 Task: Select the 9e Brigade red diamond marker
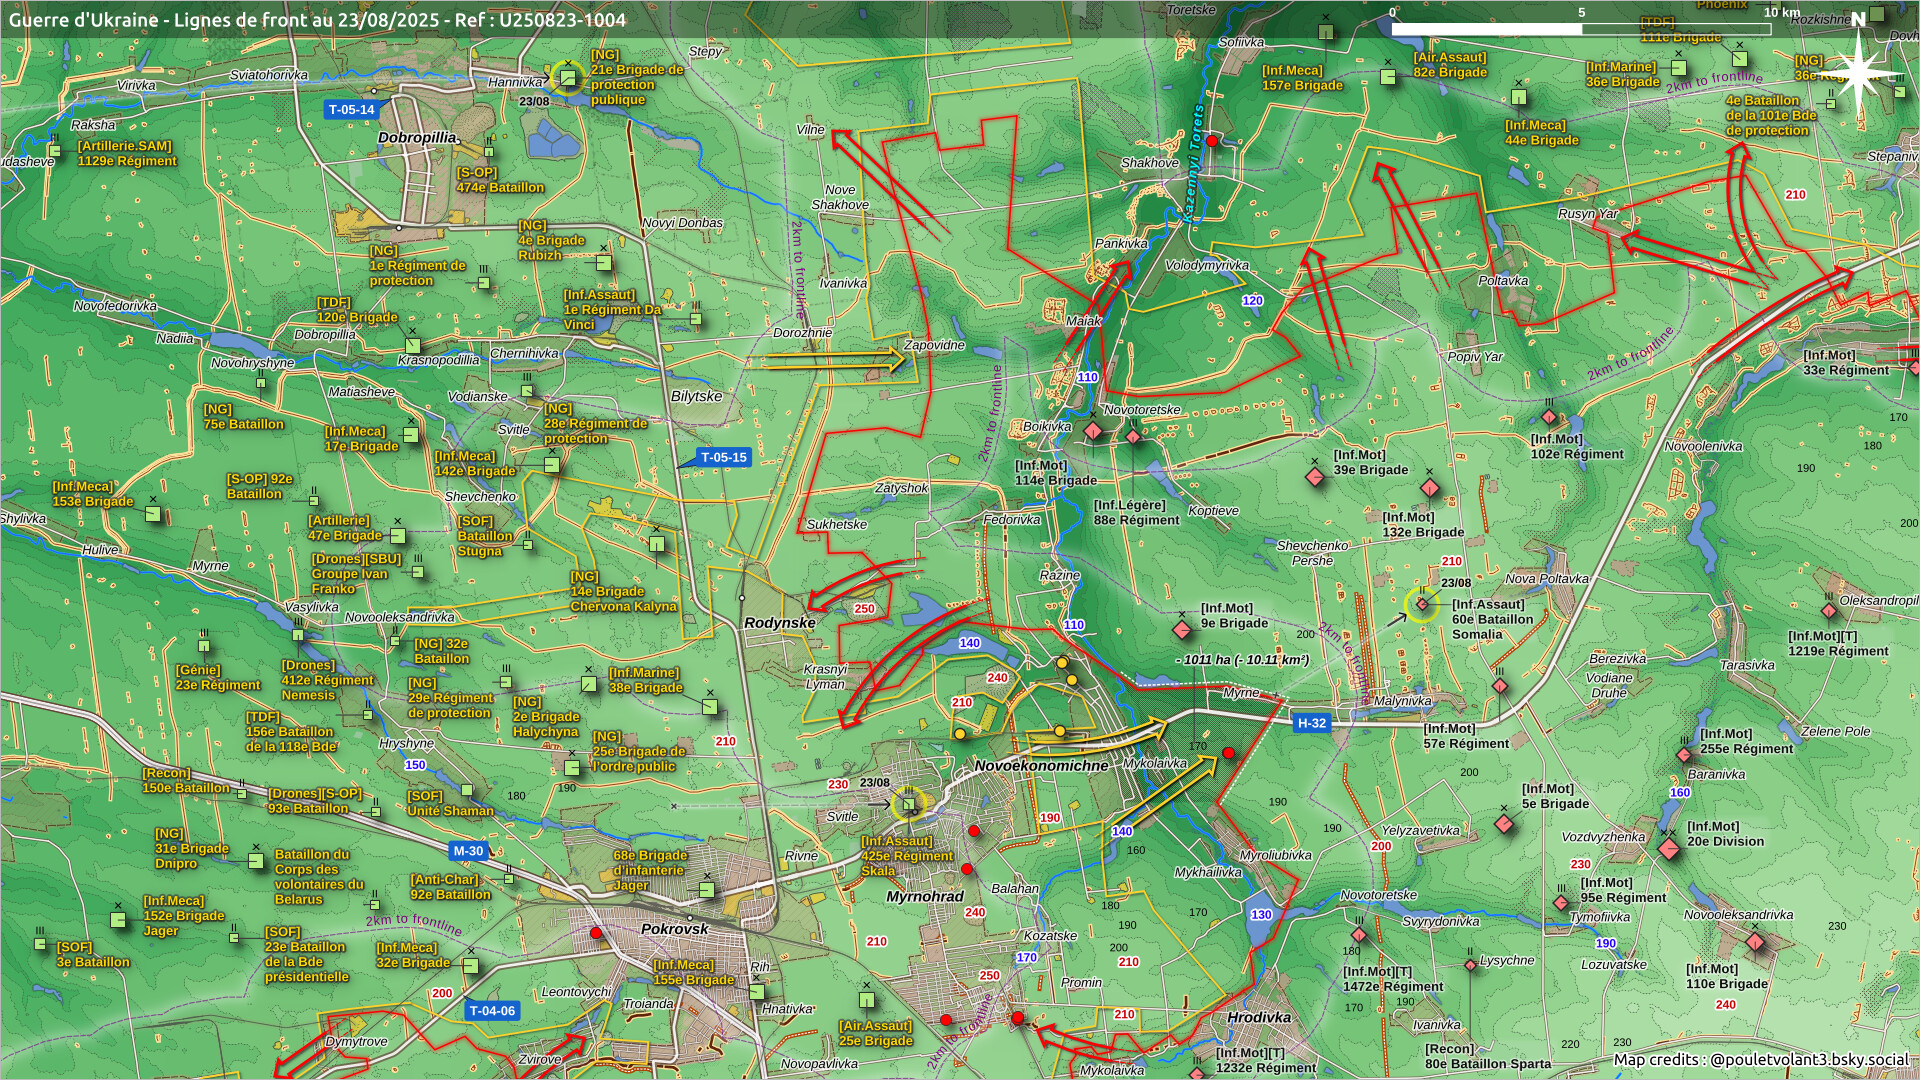pos(1182,630)
